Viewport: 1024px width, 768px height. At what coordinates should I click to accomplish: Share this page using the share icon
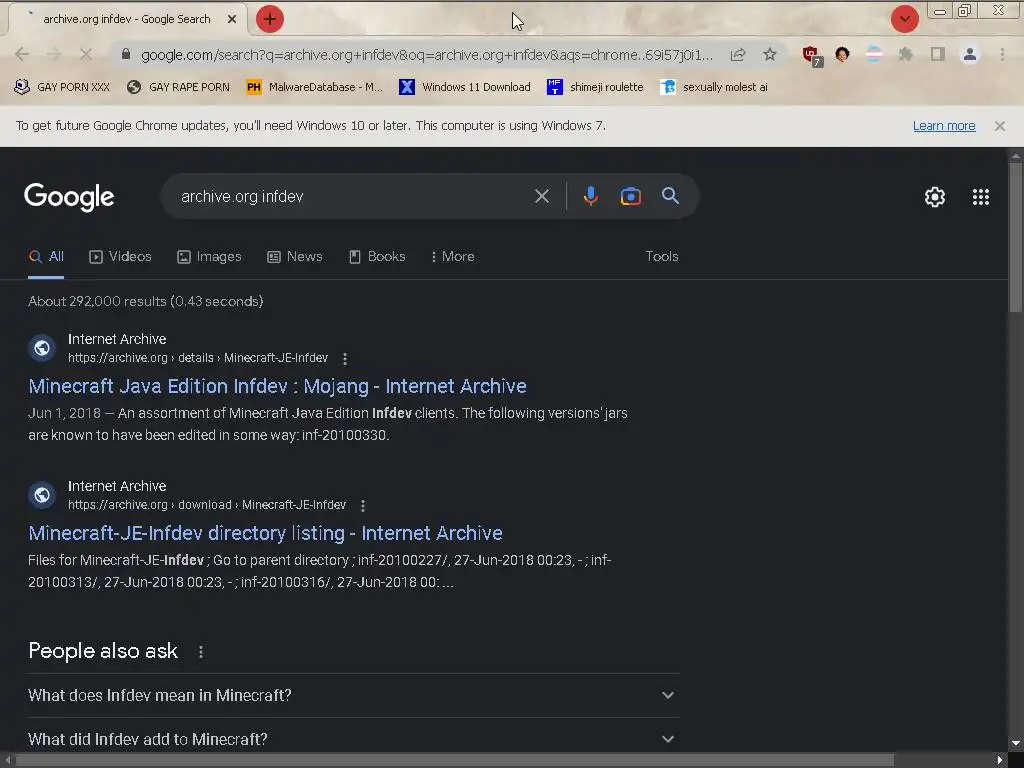pyautogui.click(x=738, y=54)
